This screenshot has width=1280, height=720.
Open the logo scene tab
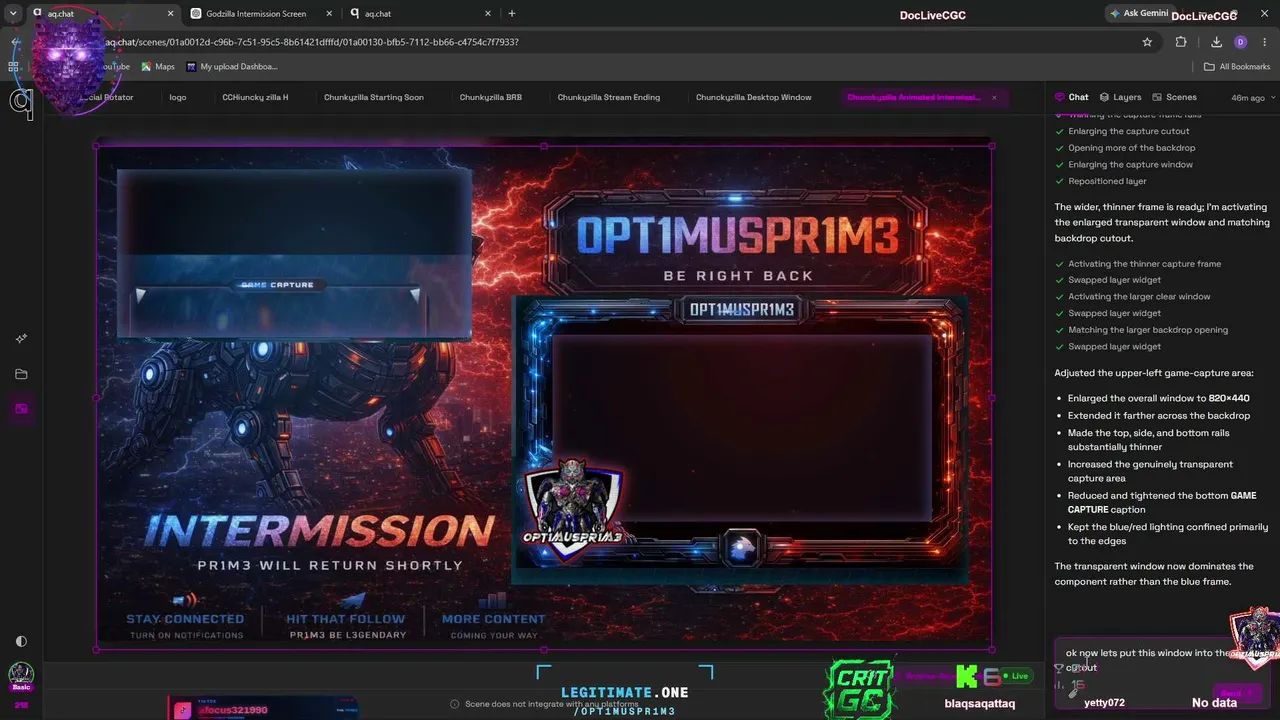(x=178, y=97)
